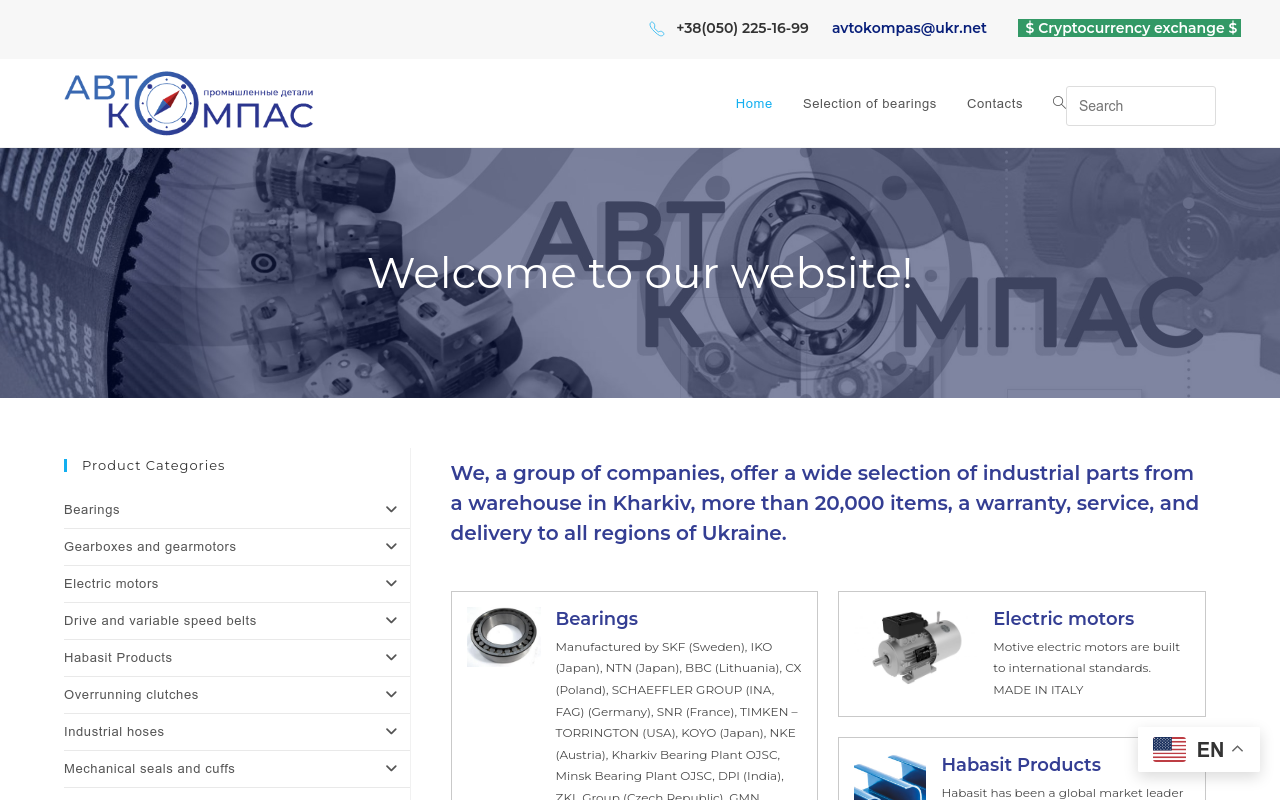Screen dimensions: 1280x800
Task: Open the Habasit Products heading link
Action: click(x=1021, y=765)
